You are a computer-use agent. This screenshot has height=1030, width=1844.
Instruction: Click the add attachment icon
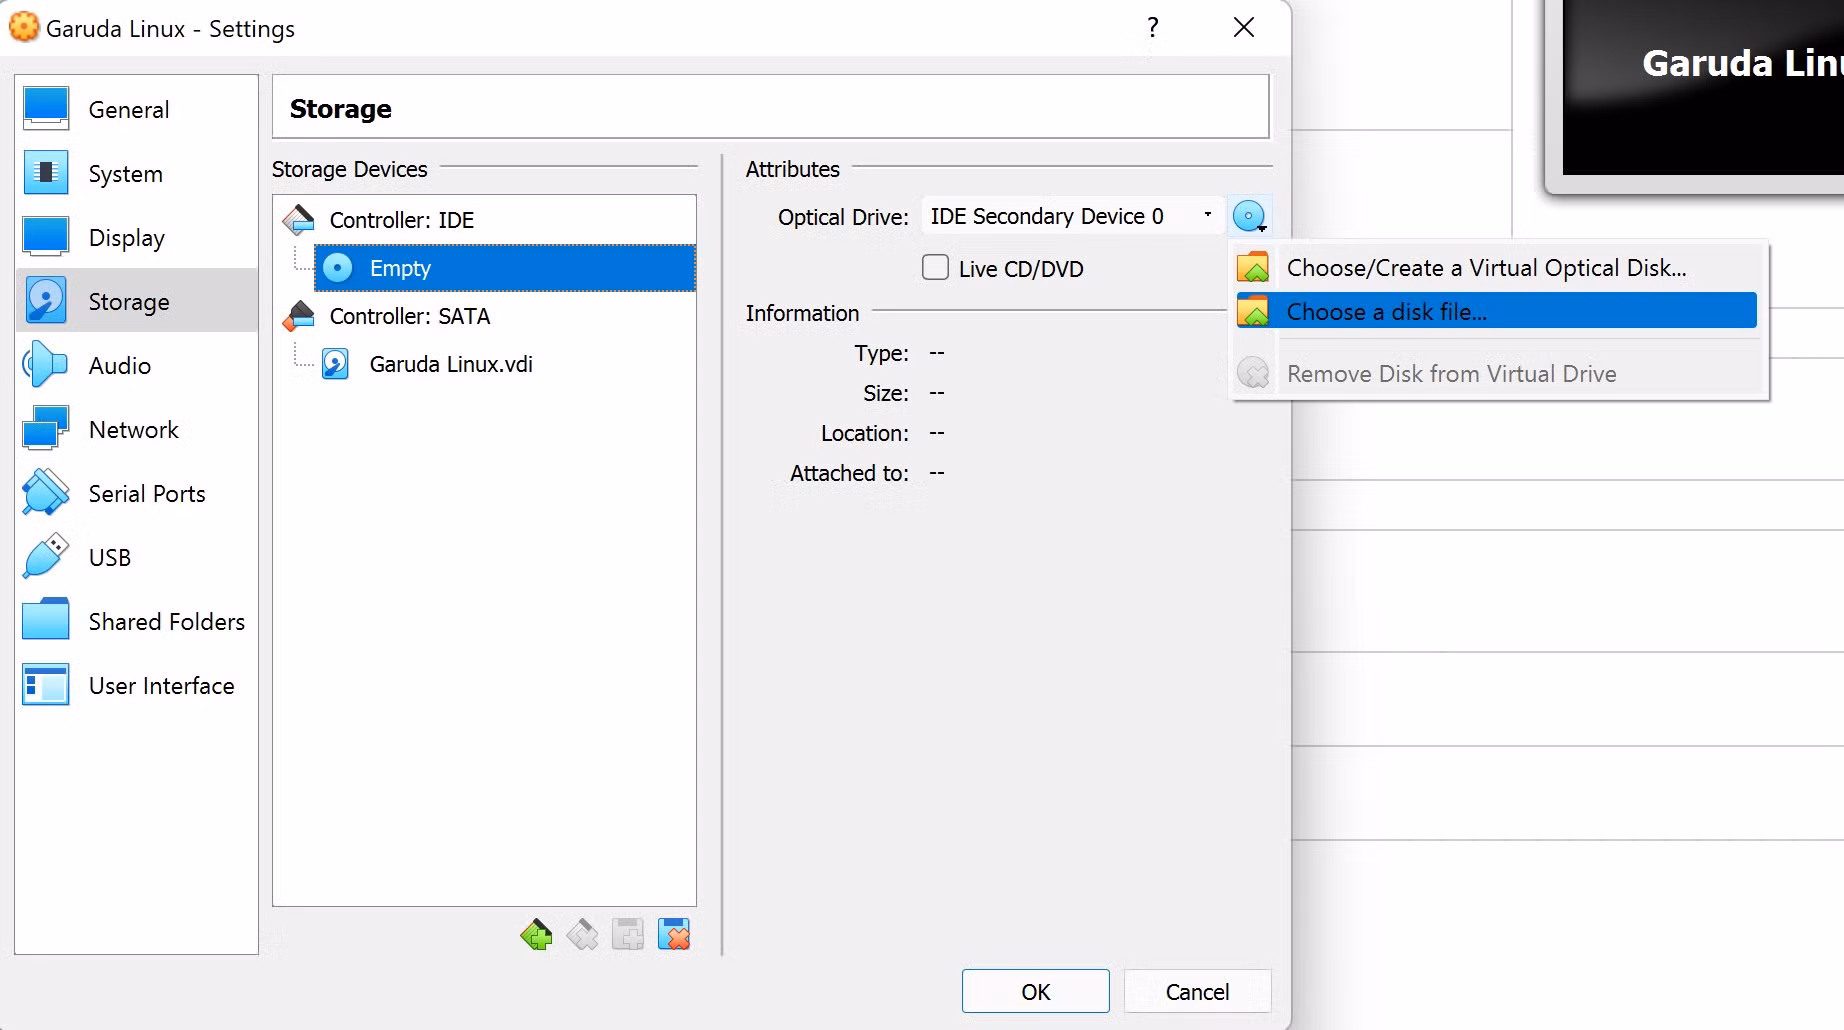tap(628, 935)
